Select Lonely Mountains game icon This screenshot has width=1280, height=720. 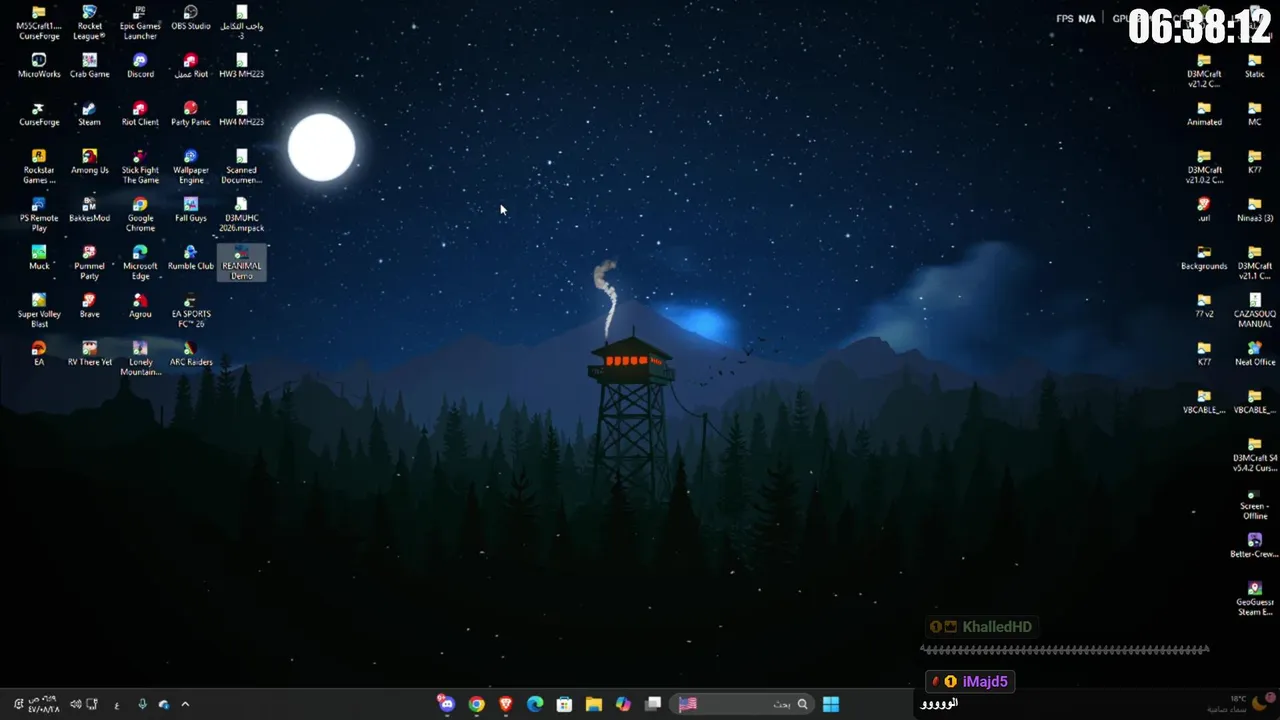pos(140,358)
